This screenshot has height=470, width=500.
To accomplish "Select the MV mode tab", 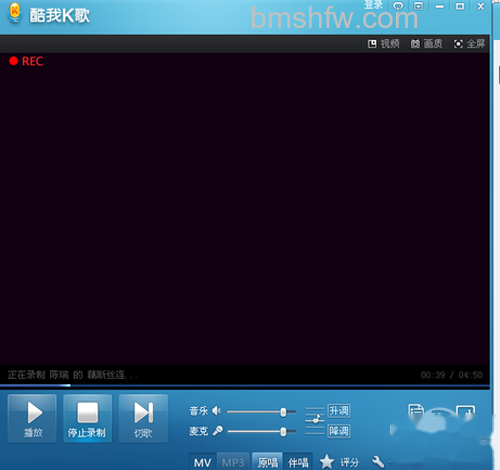I will click(x=203, y=462).
